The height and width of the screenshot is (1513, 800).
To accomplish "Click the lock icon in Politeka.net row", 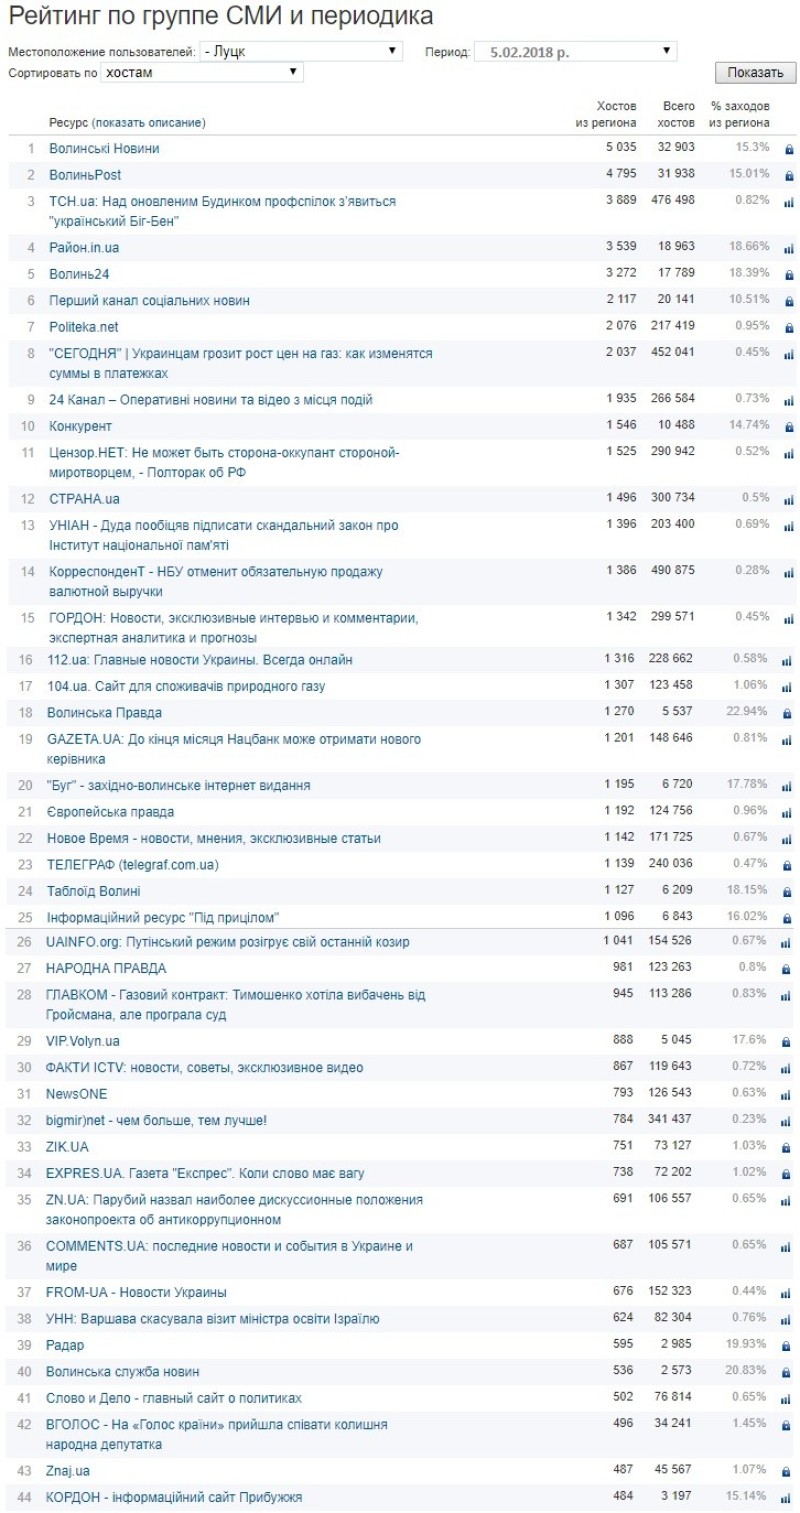I will pos(788,327).
